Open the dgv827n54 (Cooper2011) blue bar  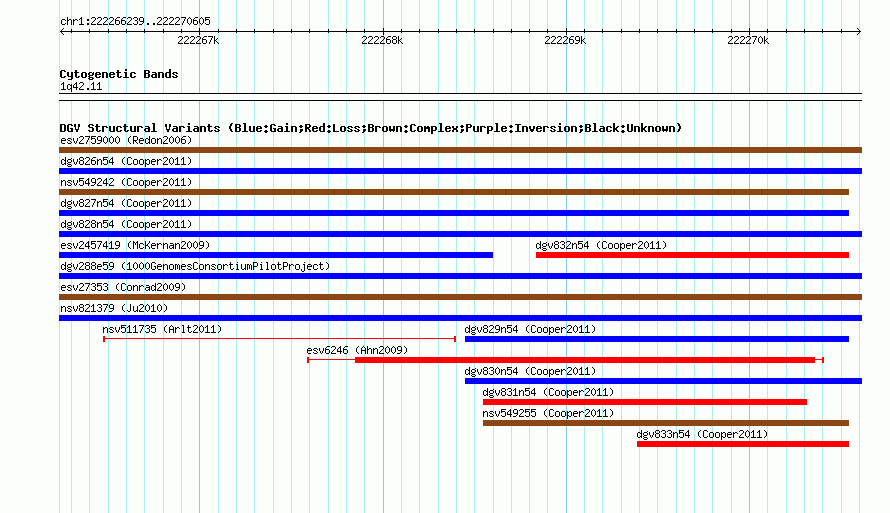(x=454, y=213)
